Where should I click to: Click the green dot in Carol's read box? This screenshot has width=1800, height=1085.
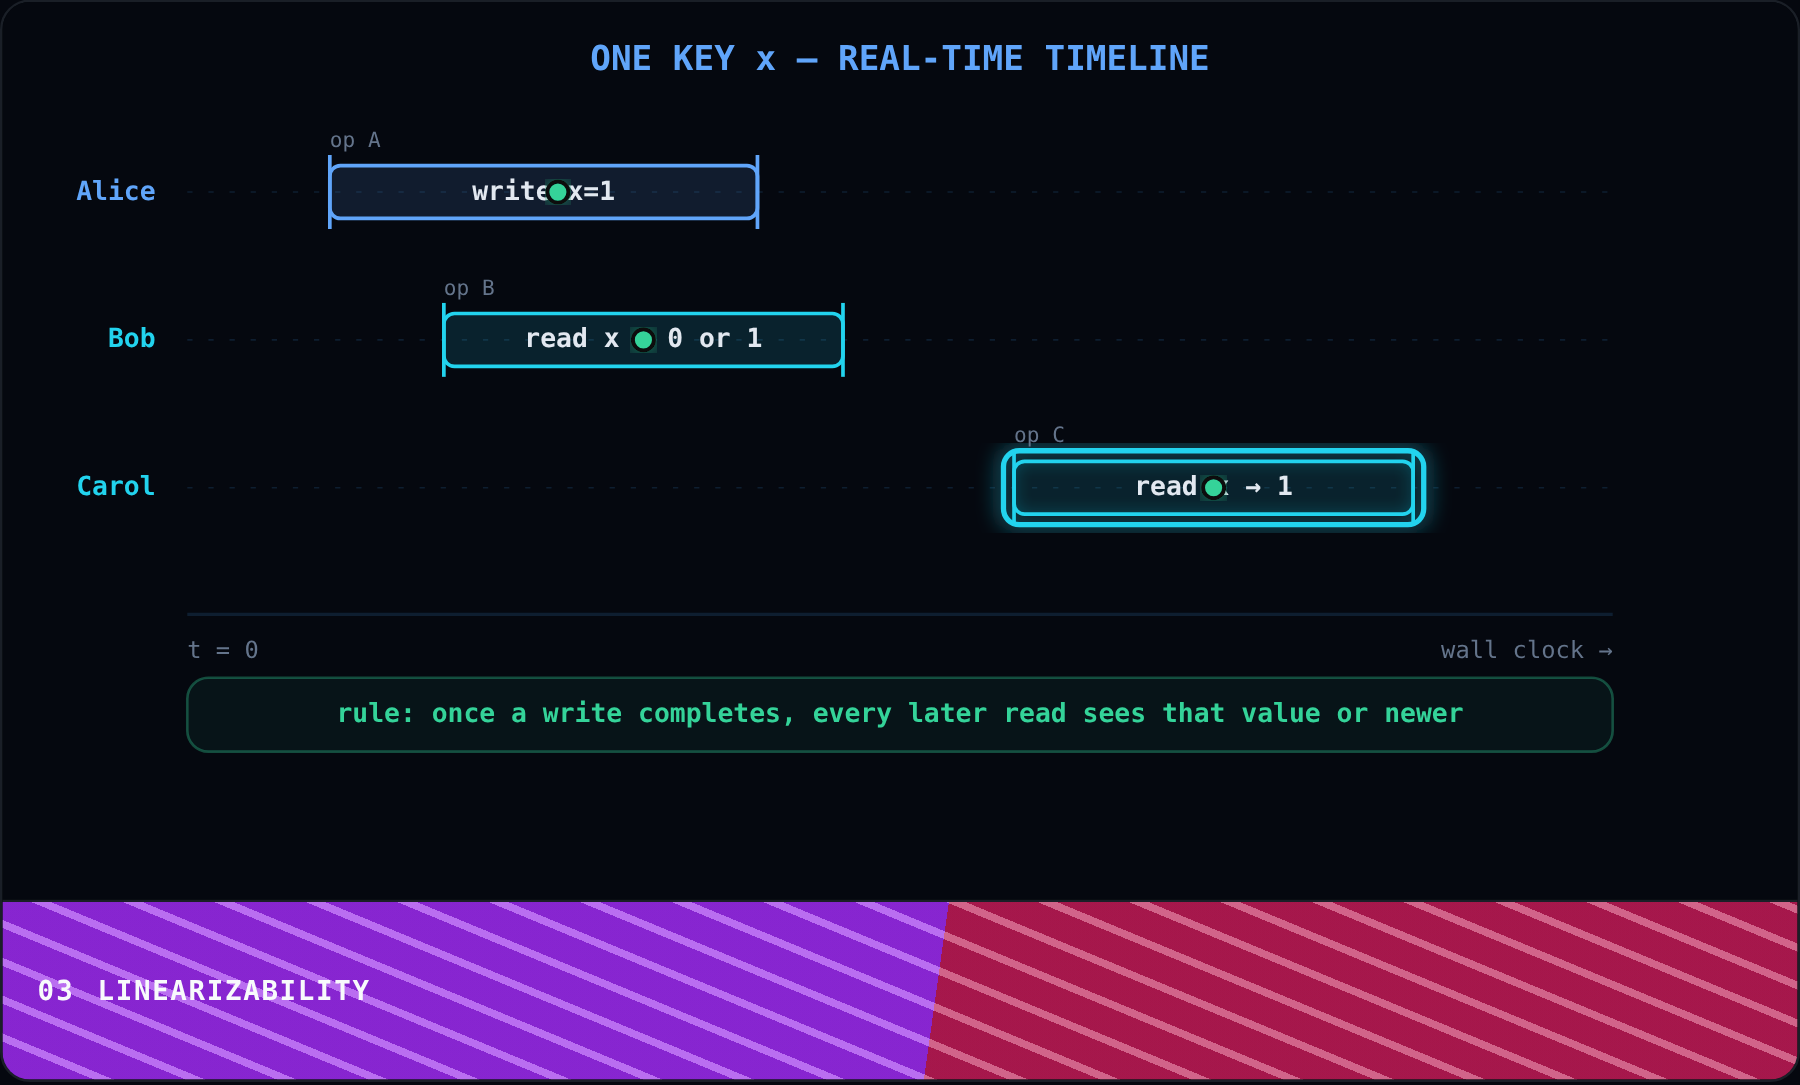click(1214, 488)
